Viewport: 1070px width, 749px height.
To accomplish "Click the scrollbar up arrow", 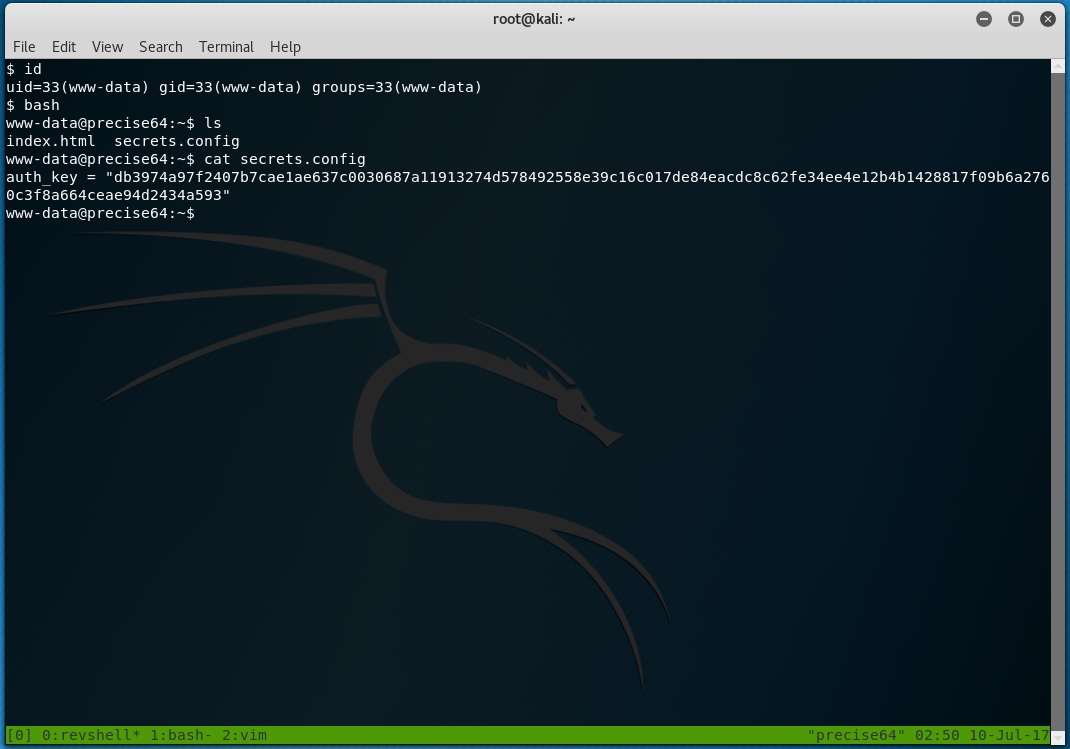I will tap(1058, 67).
